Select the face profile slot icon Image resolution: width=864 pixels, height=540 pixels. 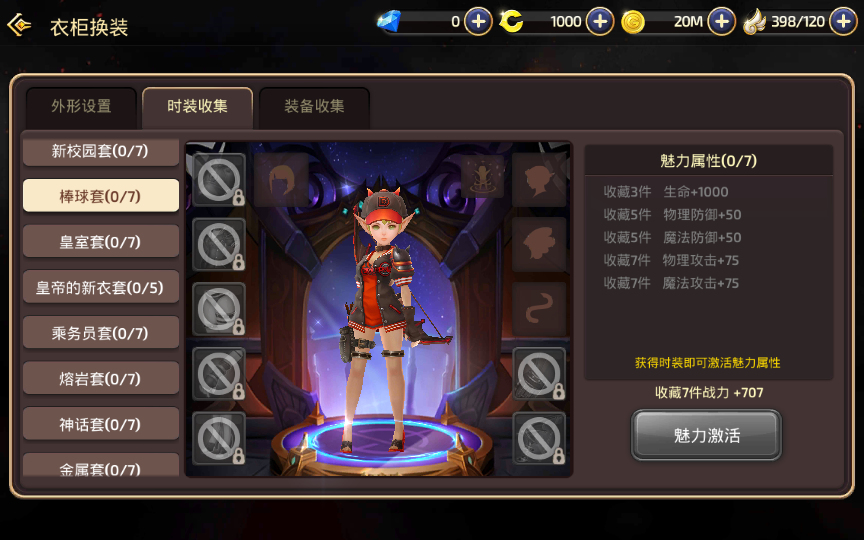[x=539, y=180]
